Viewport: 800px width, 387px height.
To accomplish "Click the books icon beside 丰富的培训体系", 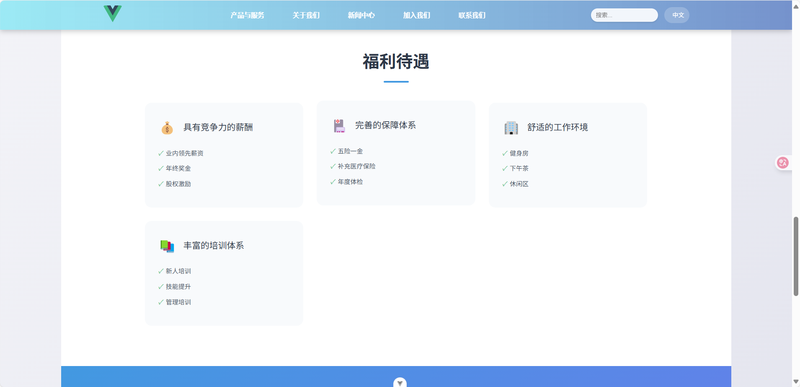I will tap(167, 246).
